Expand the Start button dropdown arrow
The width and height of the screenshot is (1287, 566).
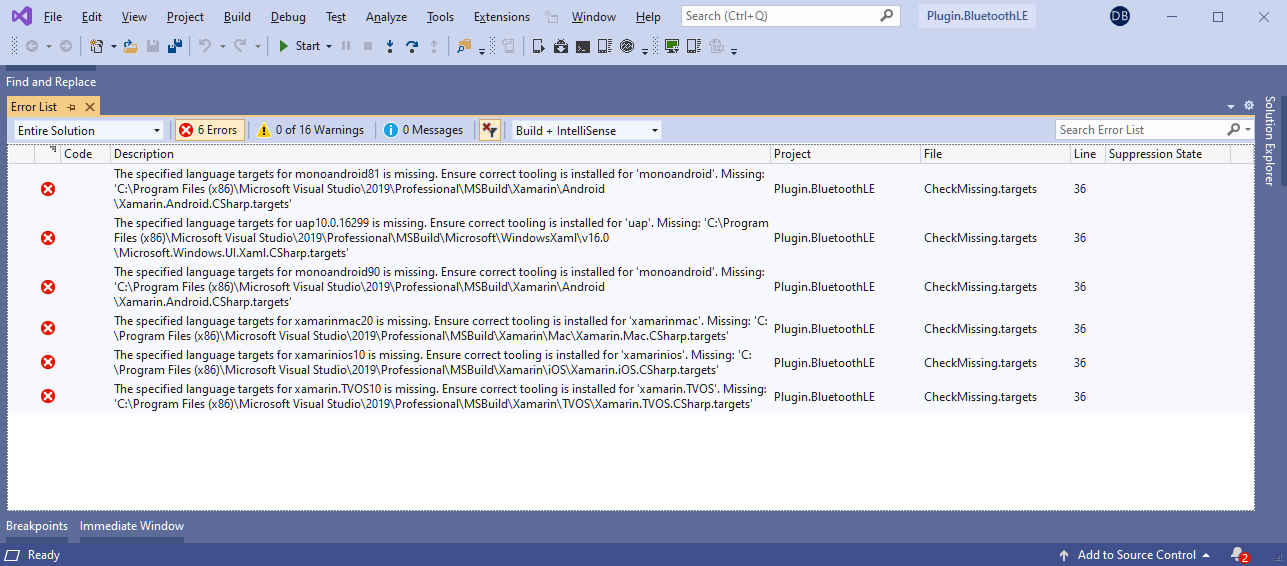point(328,46)
